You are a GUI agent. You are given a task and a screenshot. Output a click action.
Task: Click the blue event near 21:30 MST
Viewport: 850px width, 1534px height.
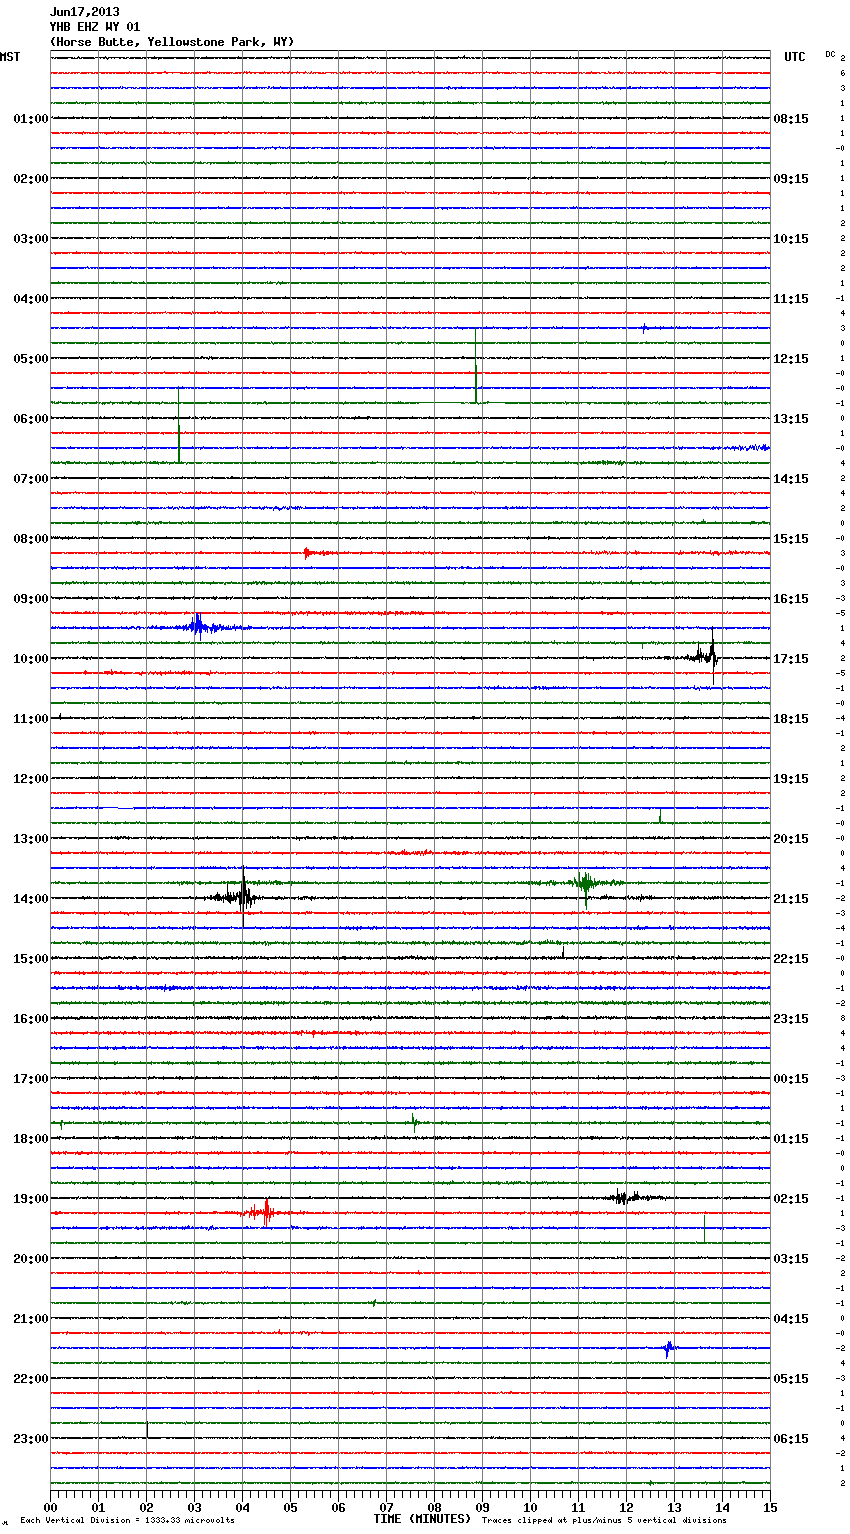pyautogui.click(x=668, y=1348)
